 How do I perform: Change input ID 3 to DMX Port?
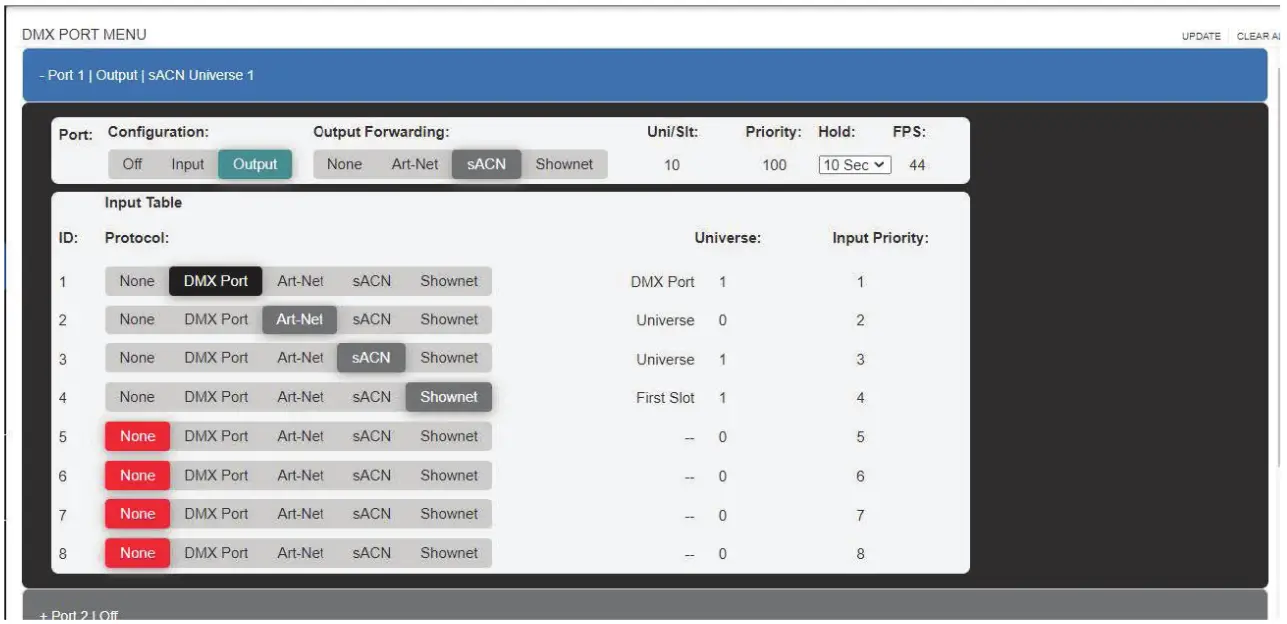(x=215, y=358)
